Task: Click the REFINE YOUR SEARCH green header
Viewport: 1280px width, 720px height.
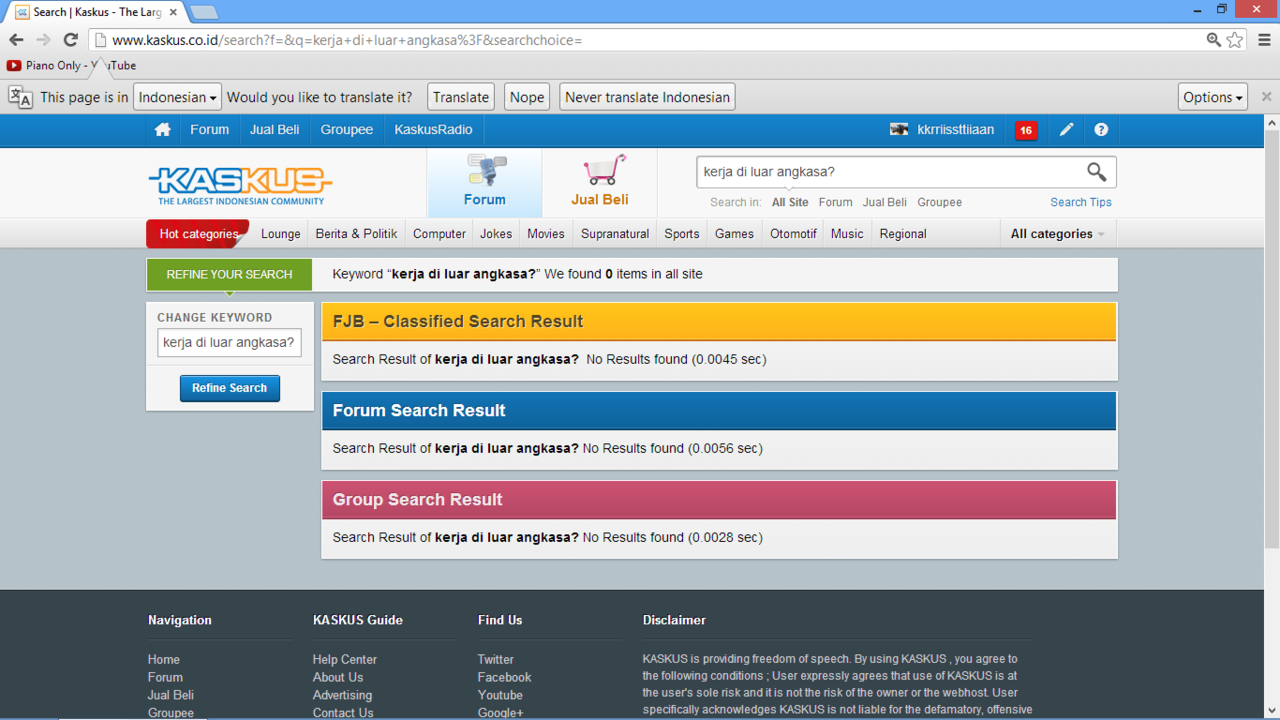Action: click(229, 274)
